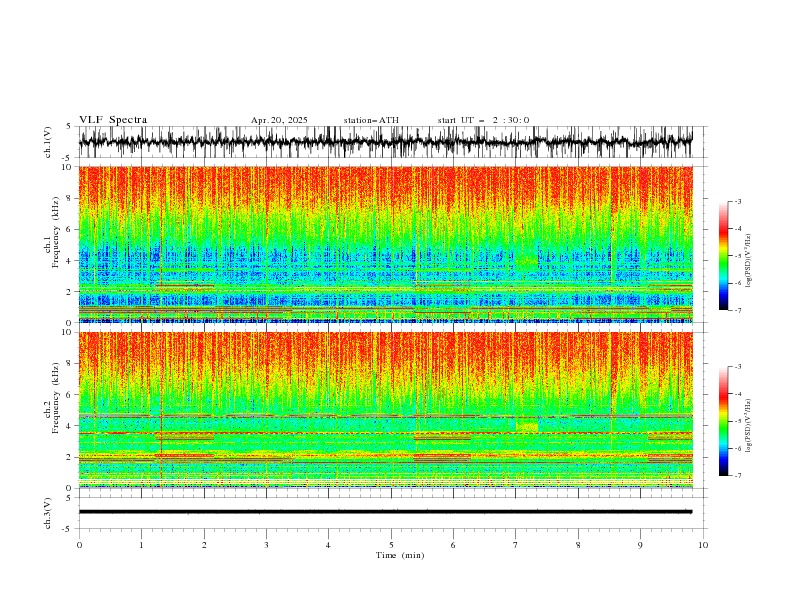792x612 pixels.
Task: Click the ch.2 spectrogram color scale bar
Action: tap(723, 421)
